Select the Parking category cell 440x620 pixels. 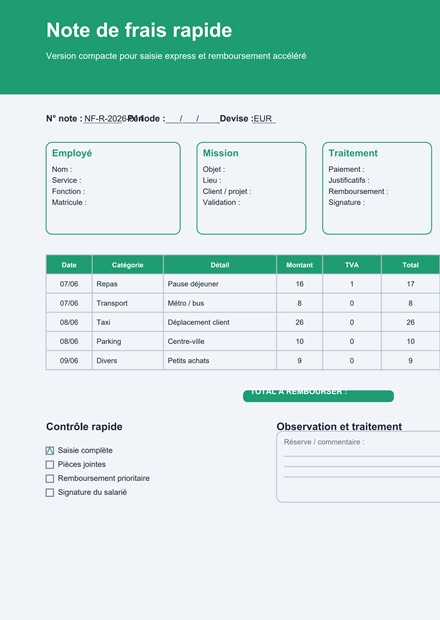(128, 341)
